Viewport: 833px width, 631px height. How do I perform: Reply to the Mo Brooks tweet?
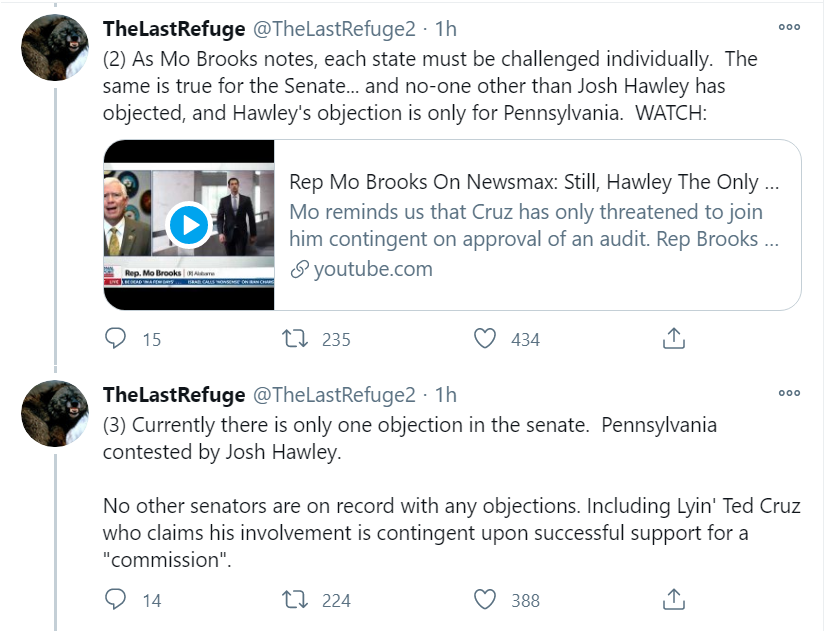click(x=118, y=339)
